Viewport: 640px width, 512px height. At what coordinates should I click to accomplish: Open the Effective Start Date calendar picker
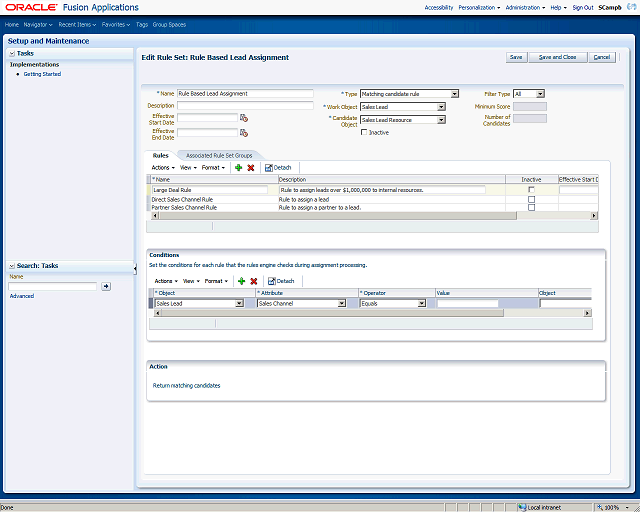(x=244, y=118)
